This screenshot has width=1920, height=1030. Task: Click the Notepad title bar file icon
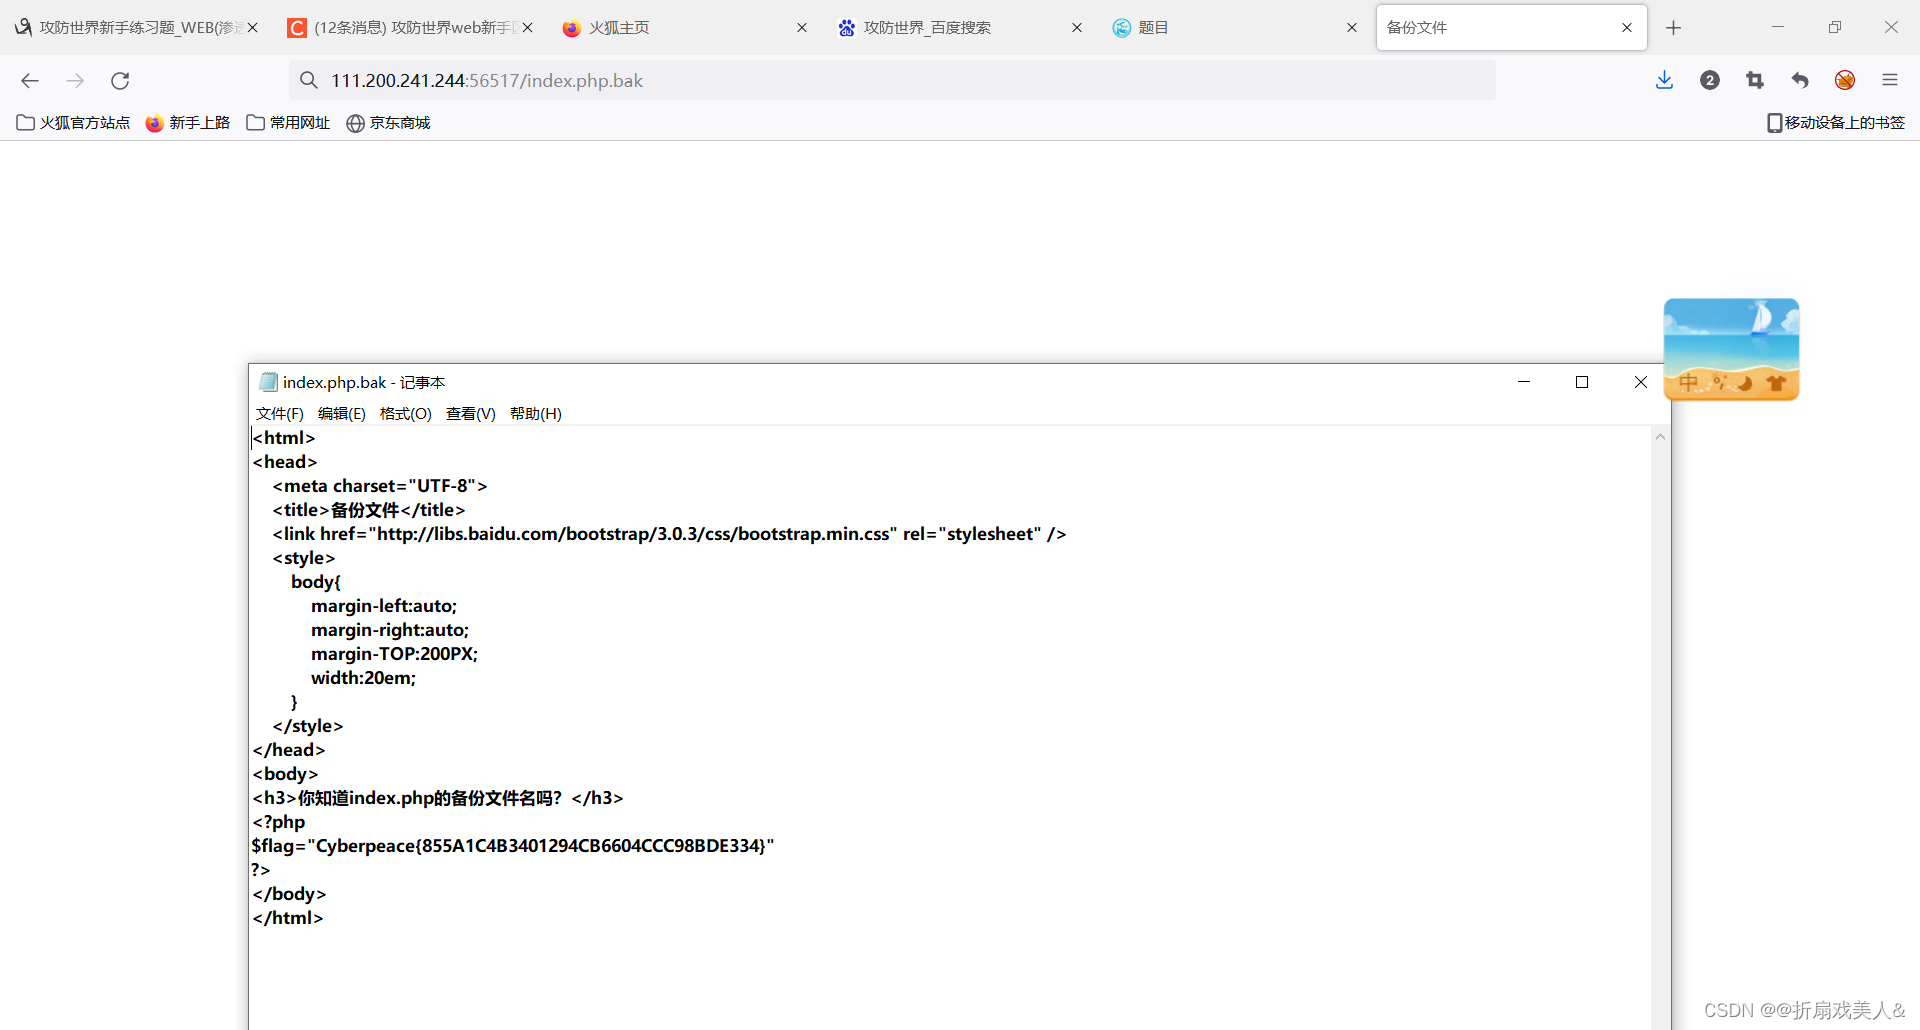click(268, 382)
